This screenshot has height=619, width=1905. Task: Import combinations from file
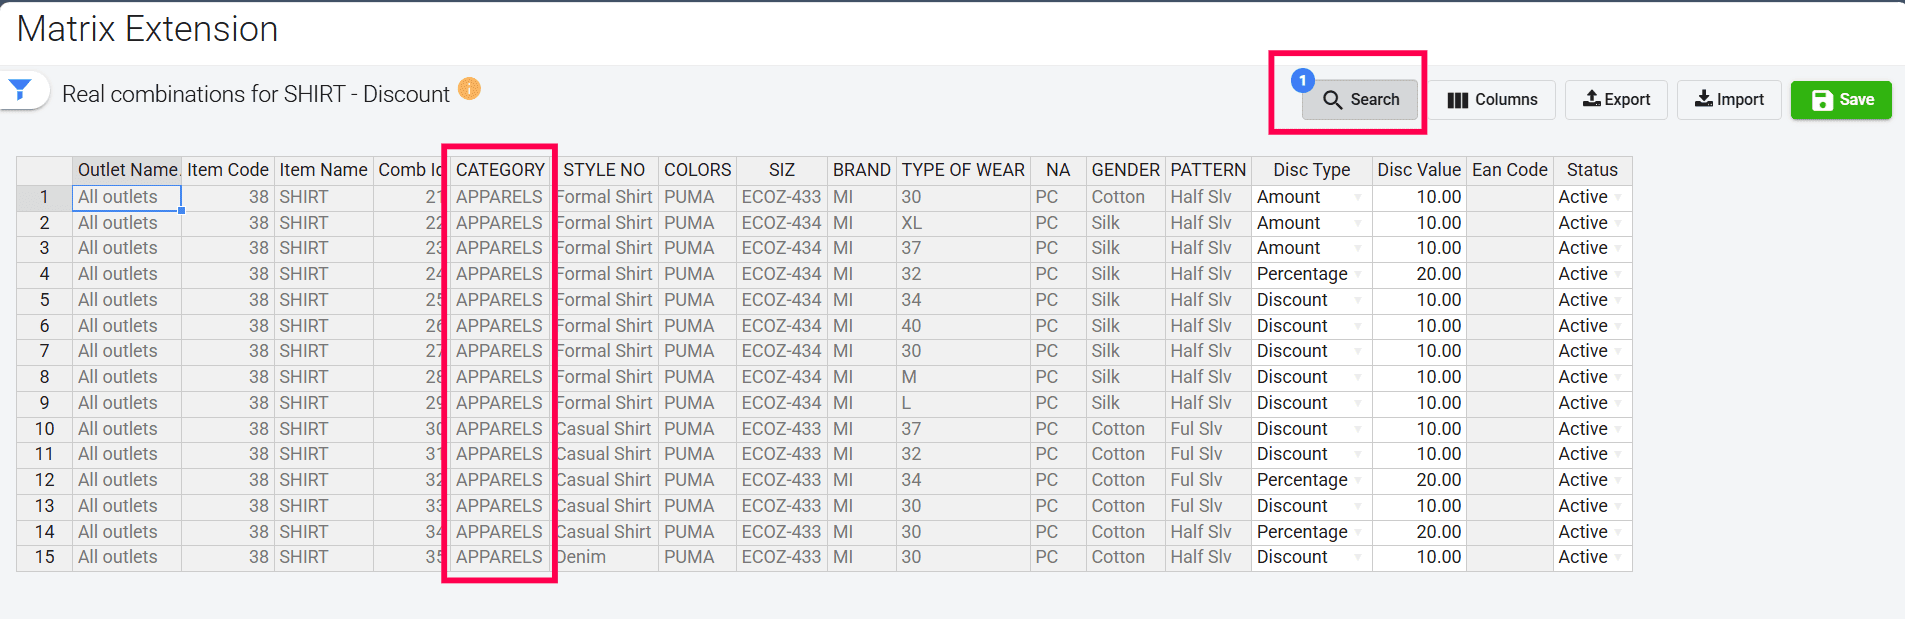pyautogui.click(x=1728, y=100)
